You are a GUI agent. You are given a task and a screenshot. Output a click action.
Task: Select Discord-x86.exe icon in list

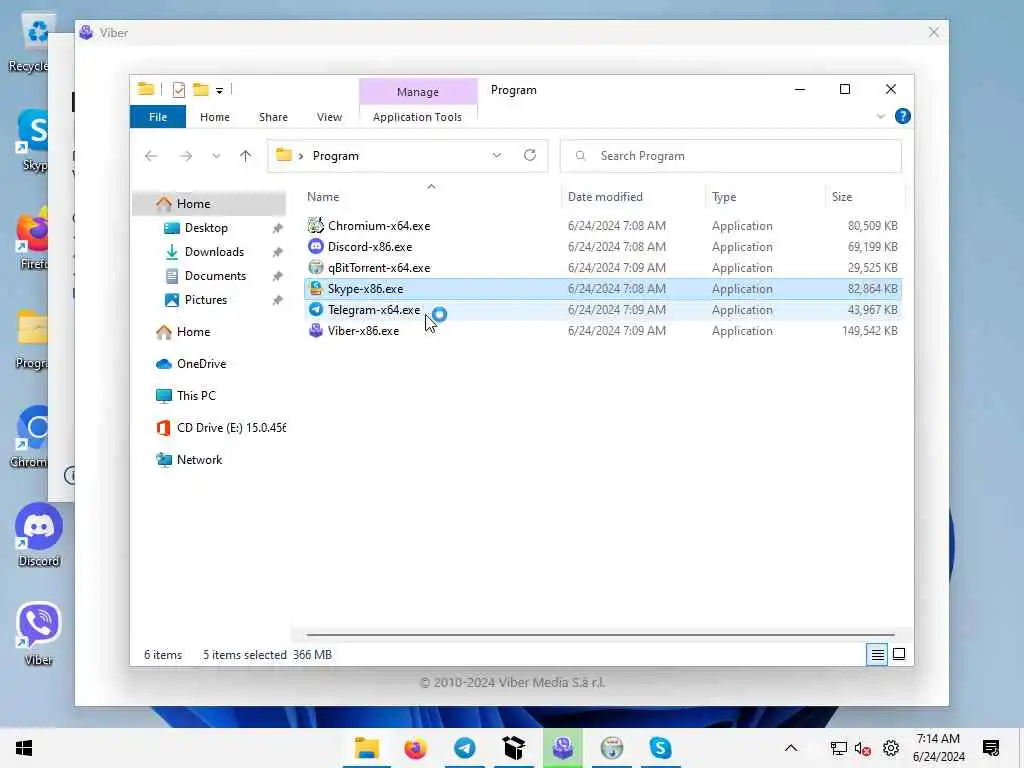tap(315, 246)
